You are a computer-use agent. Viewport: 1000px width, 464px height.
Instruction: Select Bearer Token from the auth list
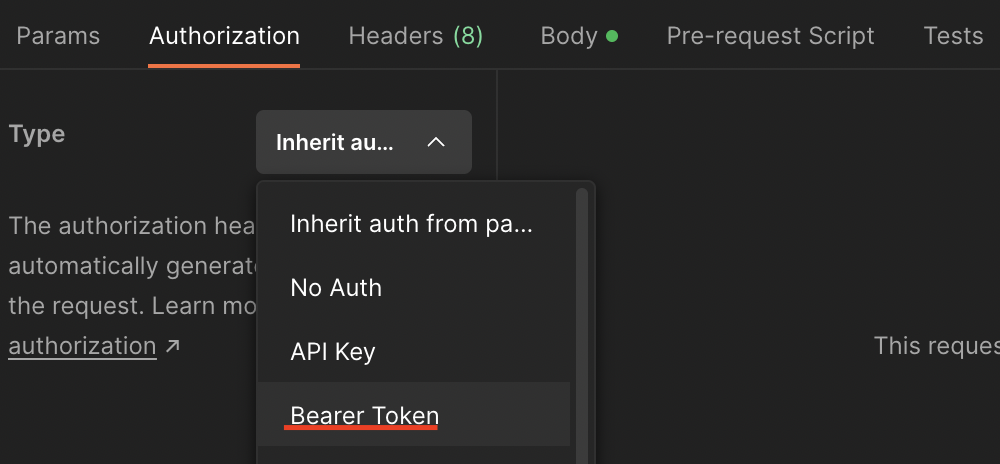coord(364,415)
